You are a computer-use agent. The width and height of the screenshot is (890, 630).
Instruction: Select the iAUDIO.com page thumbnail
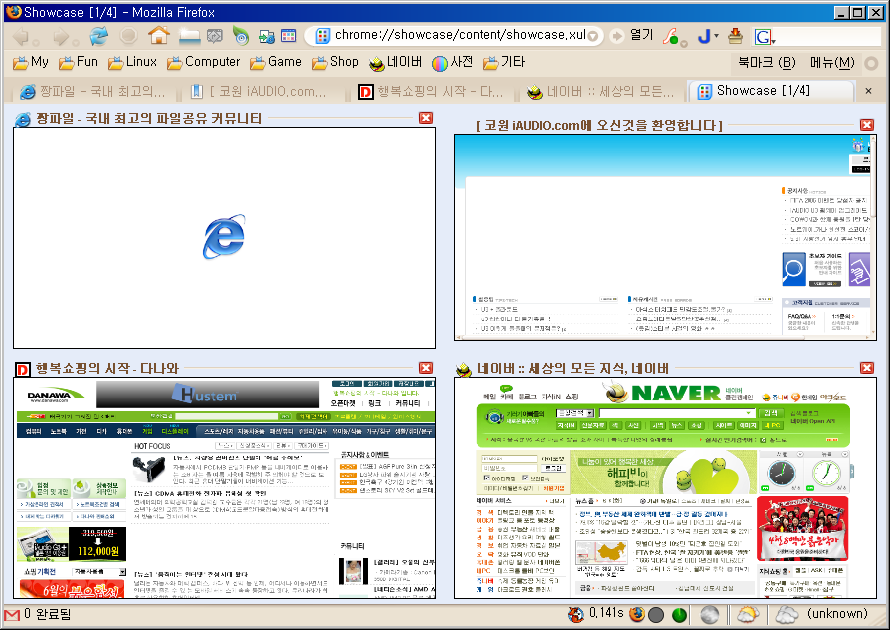tap(665, 237)
